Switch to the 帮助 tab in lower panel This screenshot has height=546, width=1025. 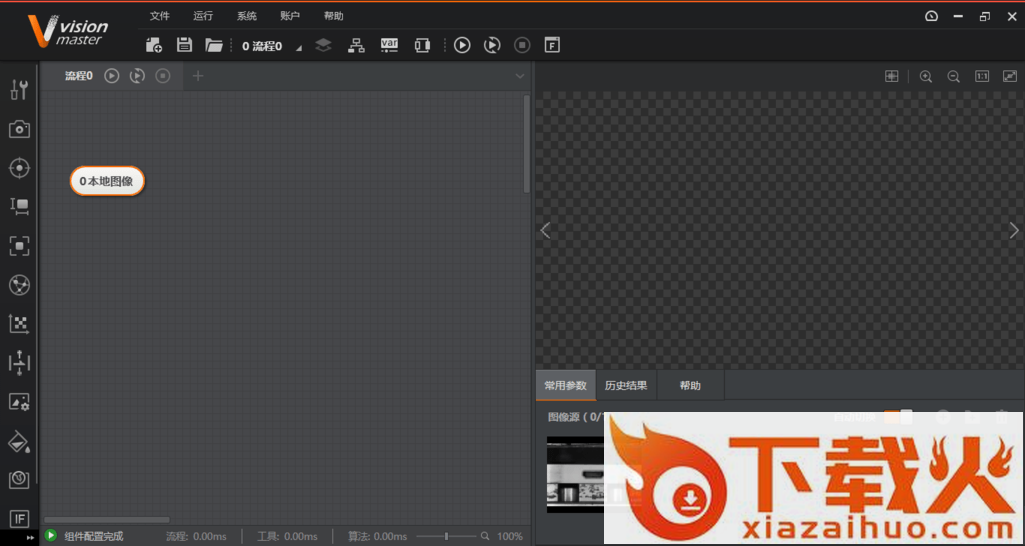(690, 385)
